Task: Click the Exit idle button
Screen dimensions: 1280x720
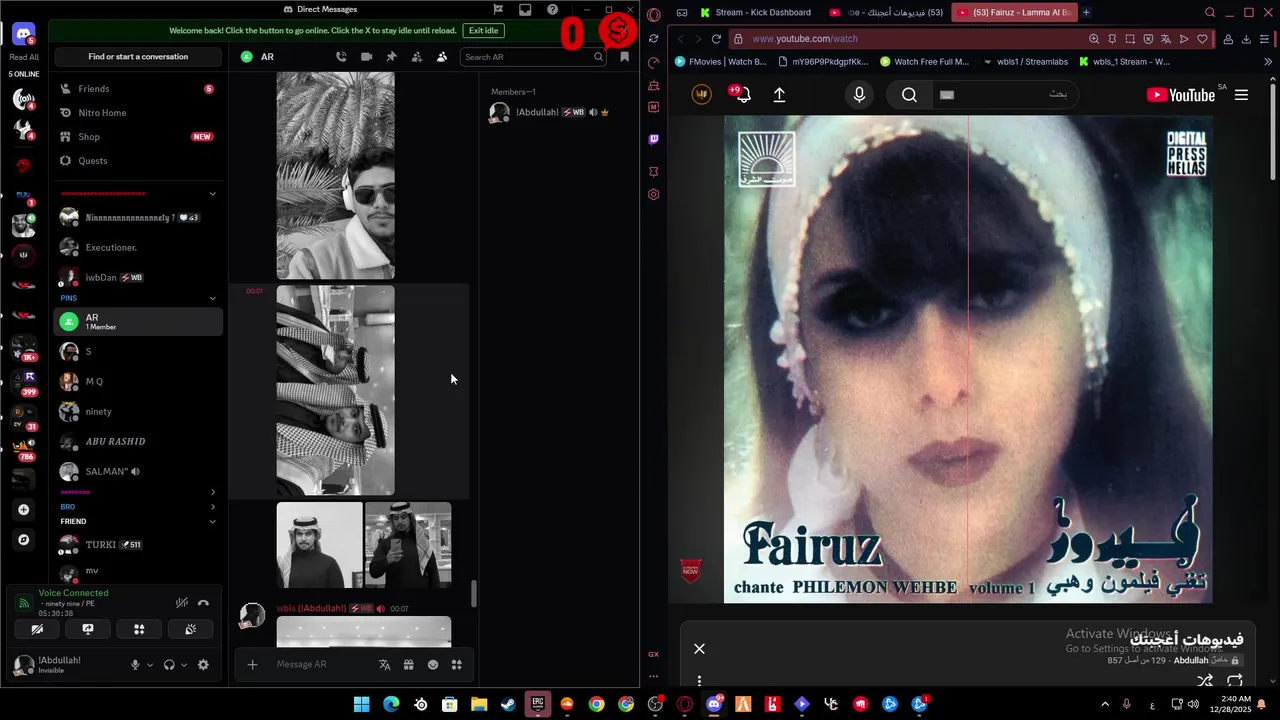Action: click(483, 31)
